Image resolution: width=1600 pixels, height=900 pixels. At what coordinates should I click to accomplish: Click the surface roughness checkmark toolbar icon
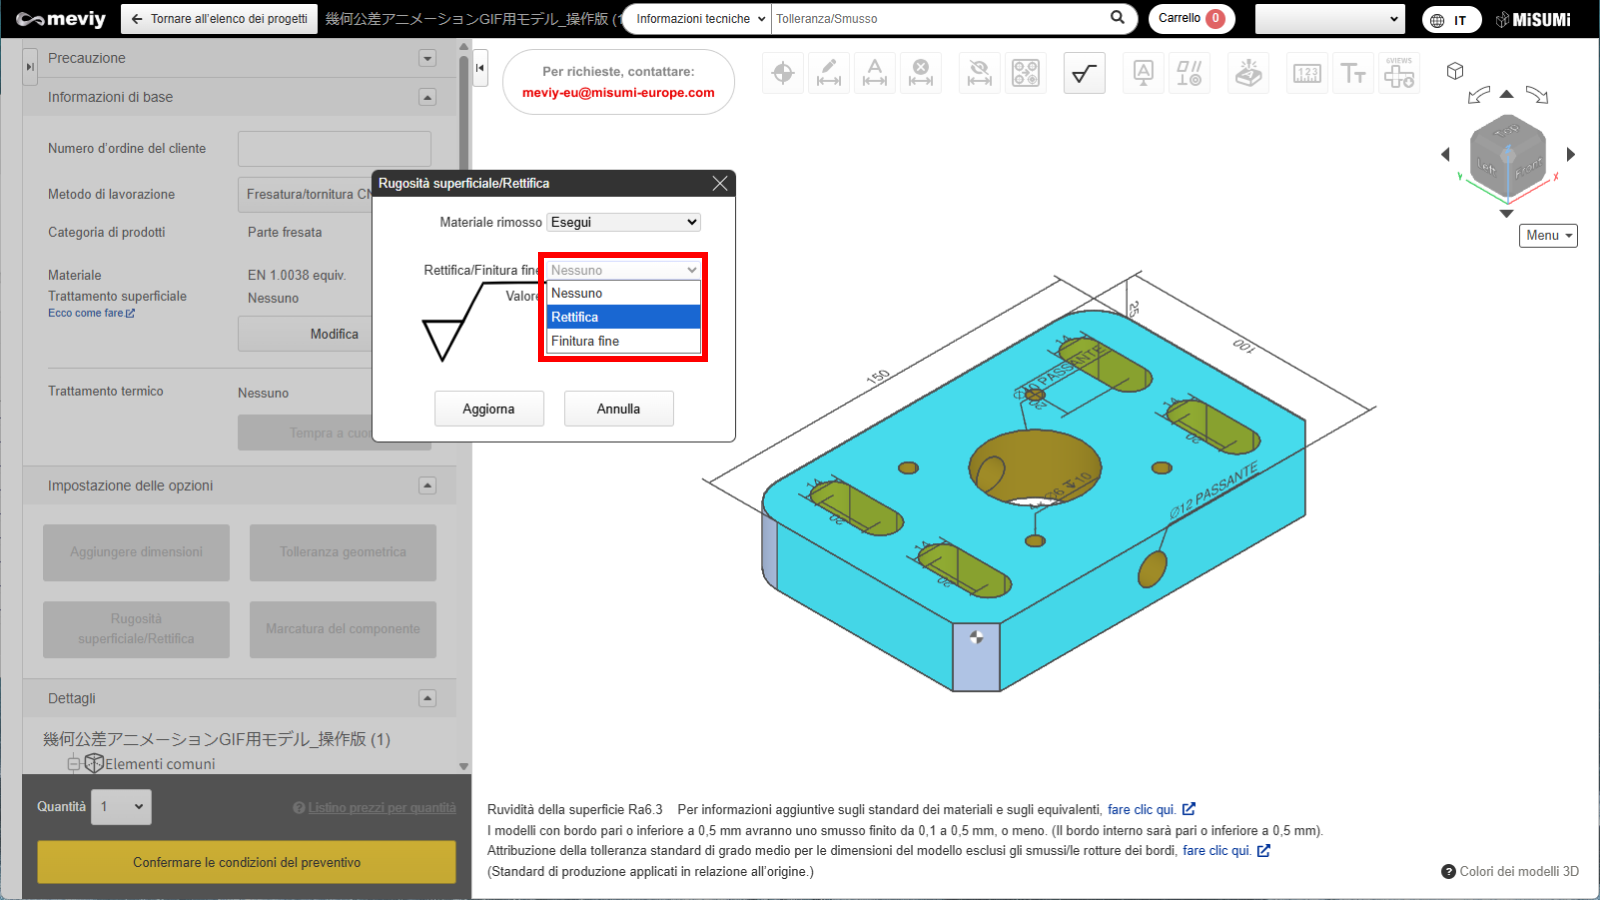point(1084,73)
